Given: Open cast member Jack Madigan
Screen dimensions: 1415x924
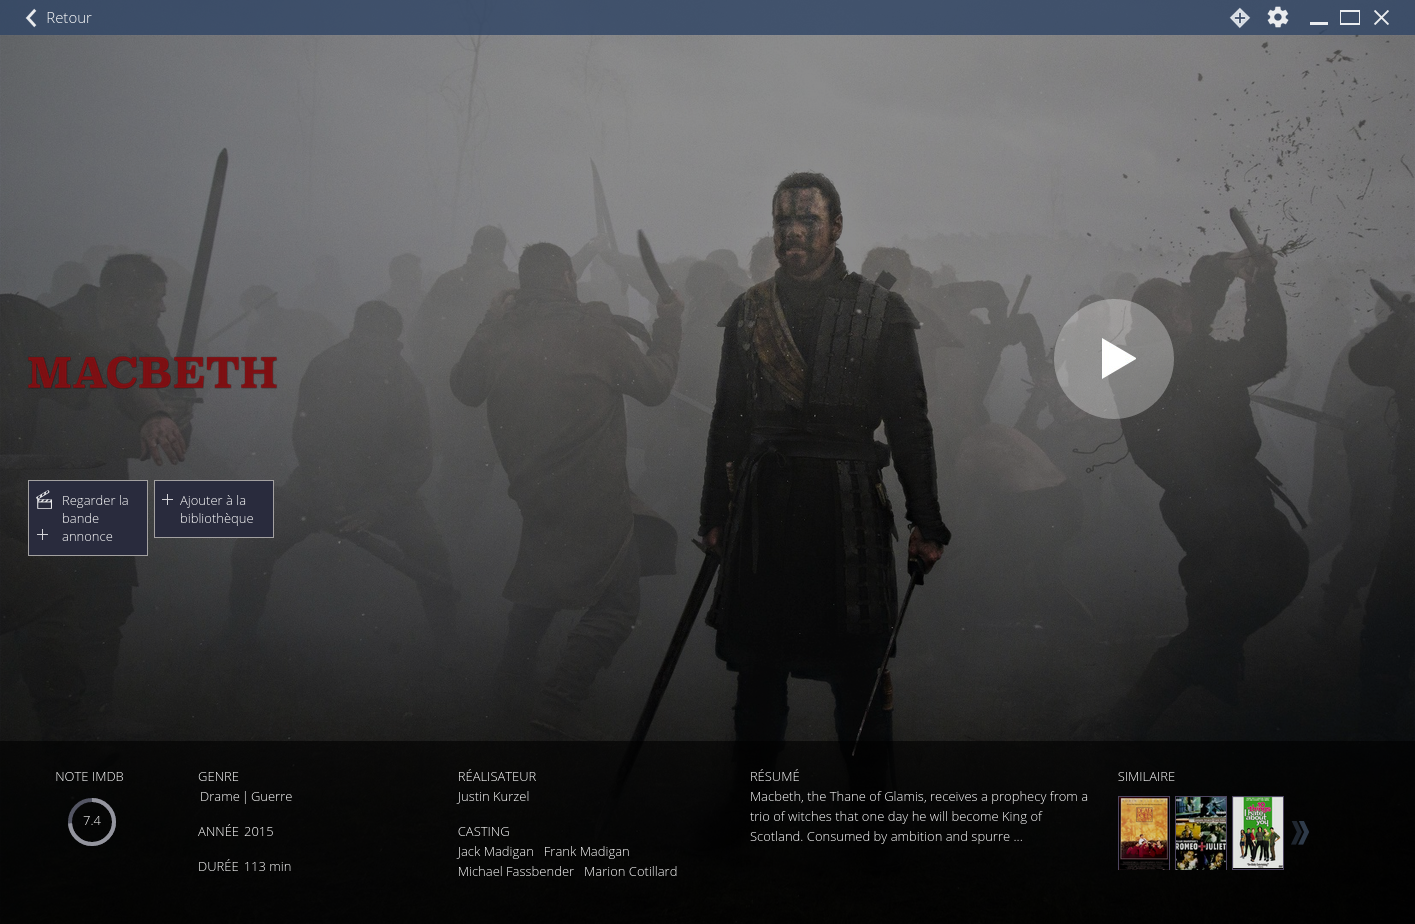Looking at the screenshot, I should (x=495, y=852).
